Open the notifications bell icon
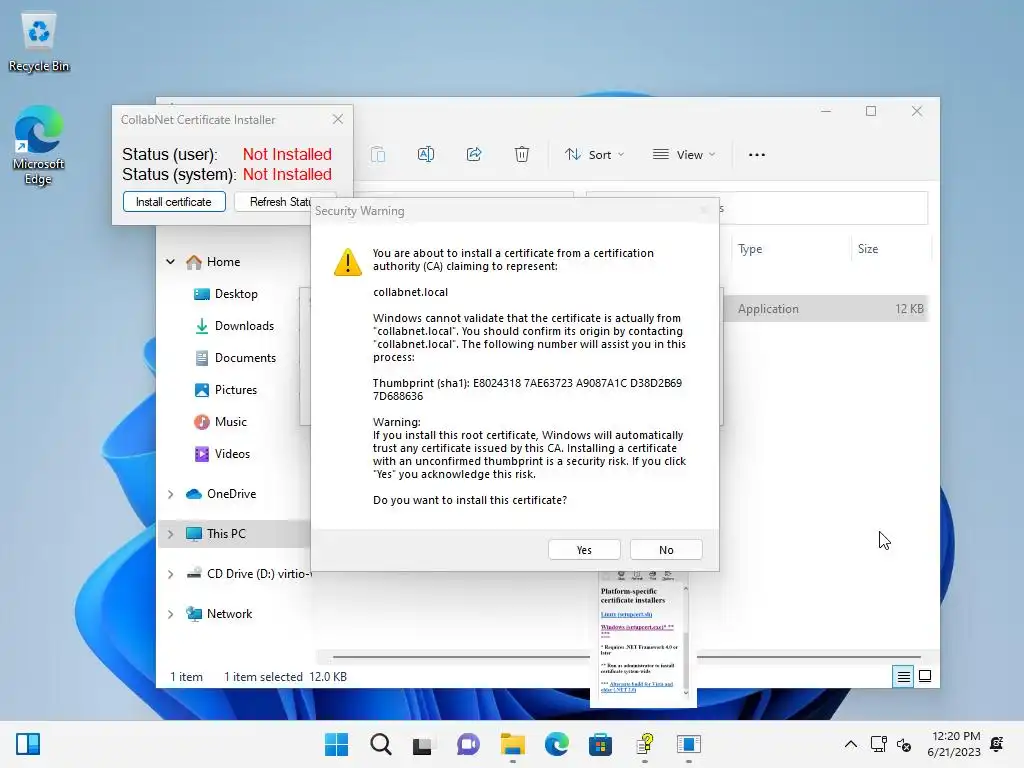Viewport: 1024px width, 768px height. pyautogui.click(x=997, y=744)
